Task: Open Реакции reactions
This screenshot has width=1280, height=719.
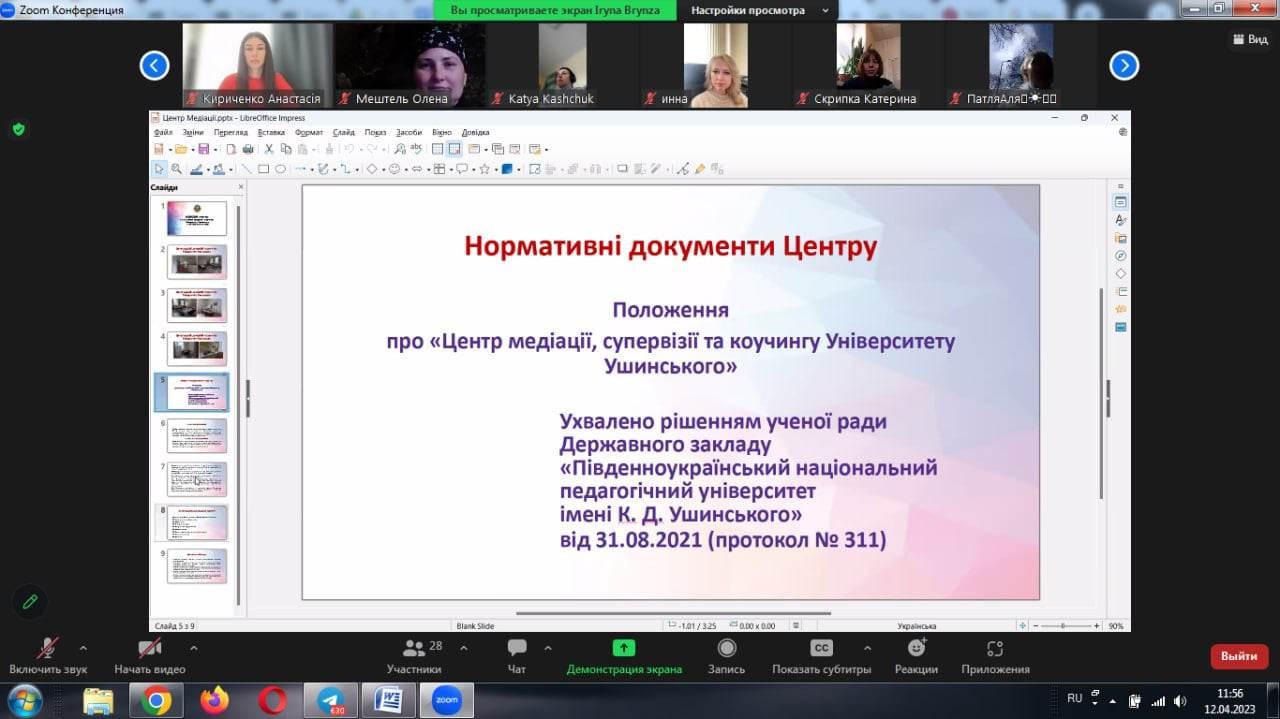Action: click(916, 657)
